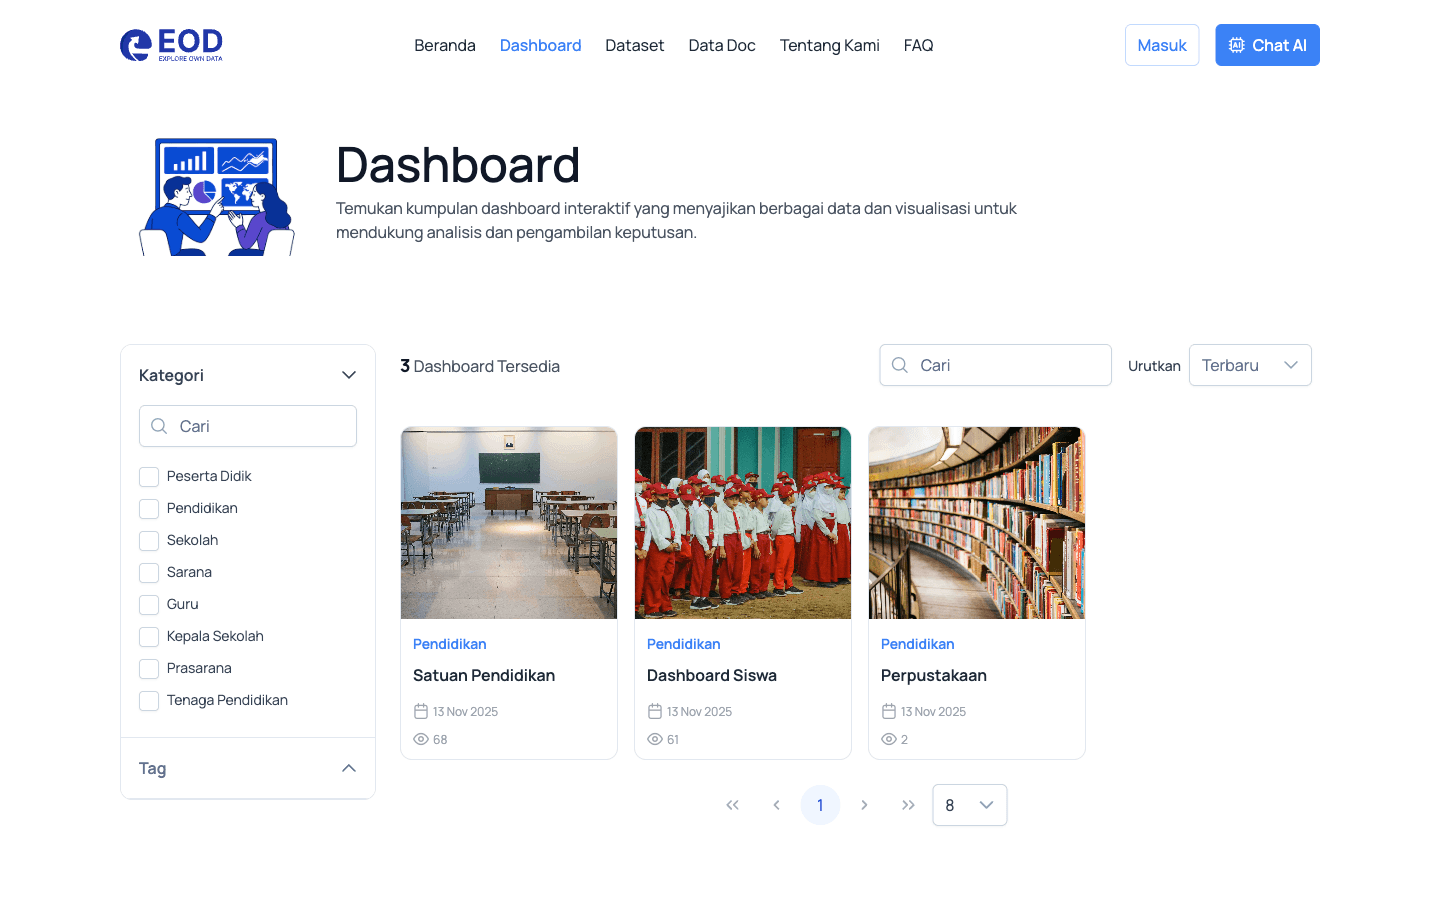This screenshot has height=900, width=1440.
Task: Open the Perpustakaan library thumbnail
Action: tap(977, 523)
